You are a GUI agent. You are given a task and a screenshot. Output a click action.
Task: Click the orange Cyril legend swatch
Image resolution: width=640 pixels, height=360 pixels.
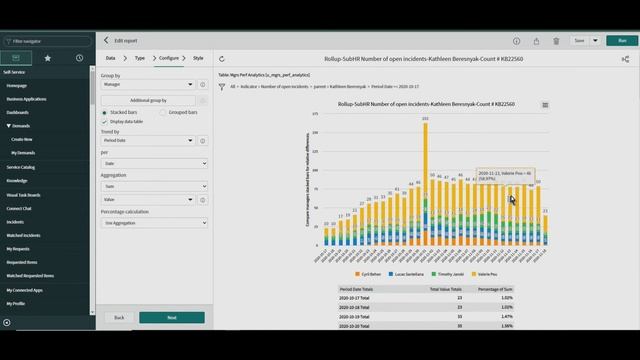coord(357,274)
